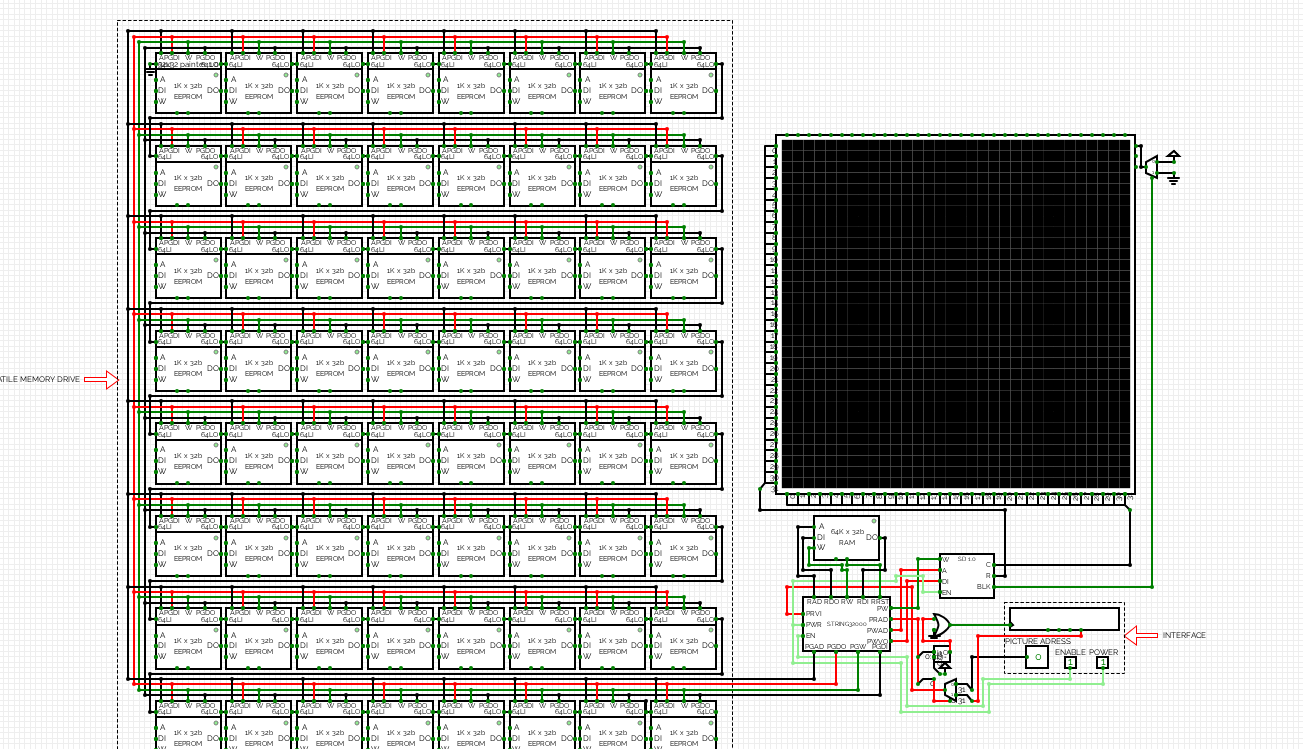This screenshot has width=1303, height=749.
Task: Click the RRST pin on STRING32000
Action: tap(880, 598)
